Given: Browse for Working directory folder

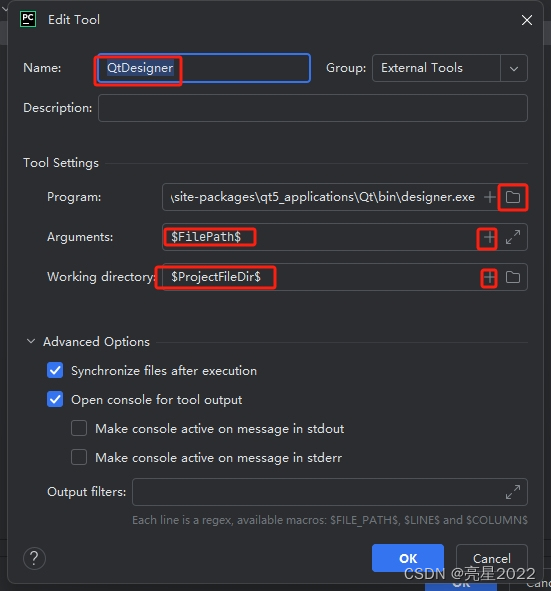Looking at the screenshot, I should pos(513,277).
